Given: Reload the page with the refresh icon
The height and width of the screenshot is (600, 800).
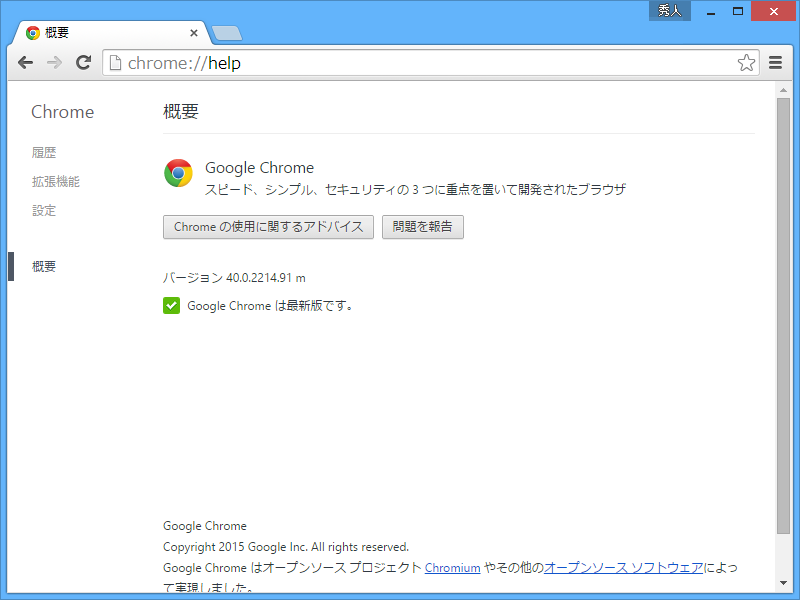Looking at the screenshot, I should pos(83,62).
